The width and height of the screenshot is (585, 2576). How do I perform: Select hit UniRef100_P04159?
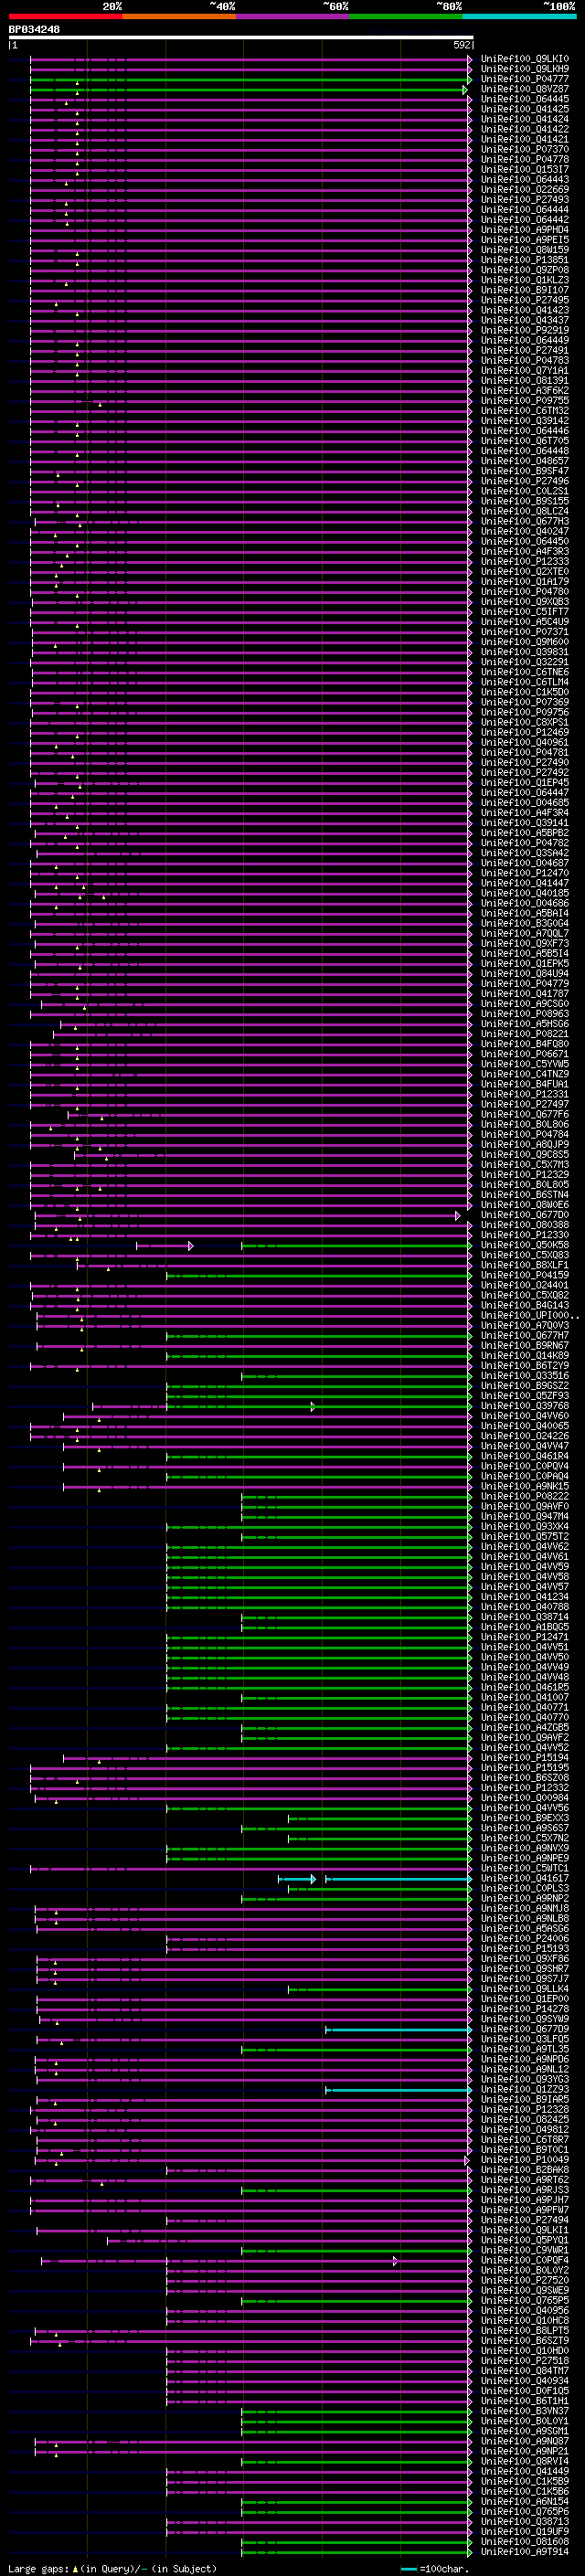tap(525, 1276)
